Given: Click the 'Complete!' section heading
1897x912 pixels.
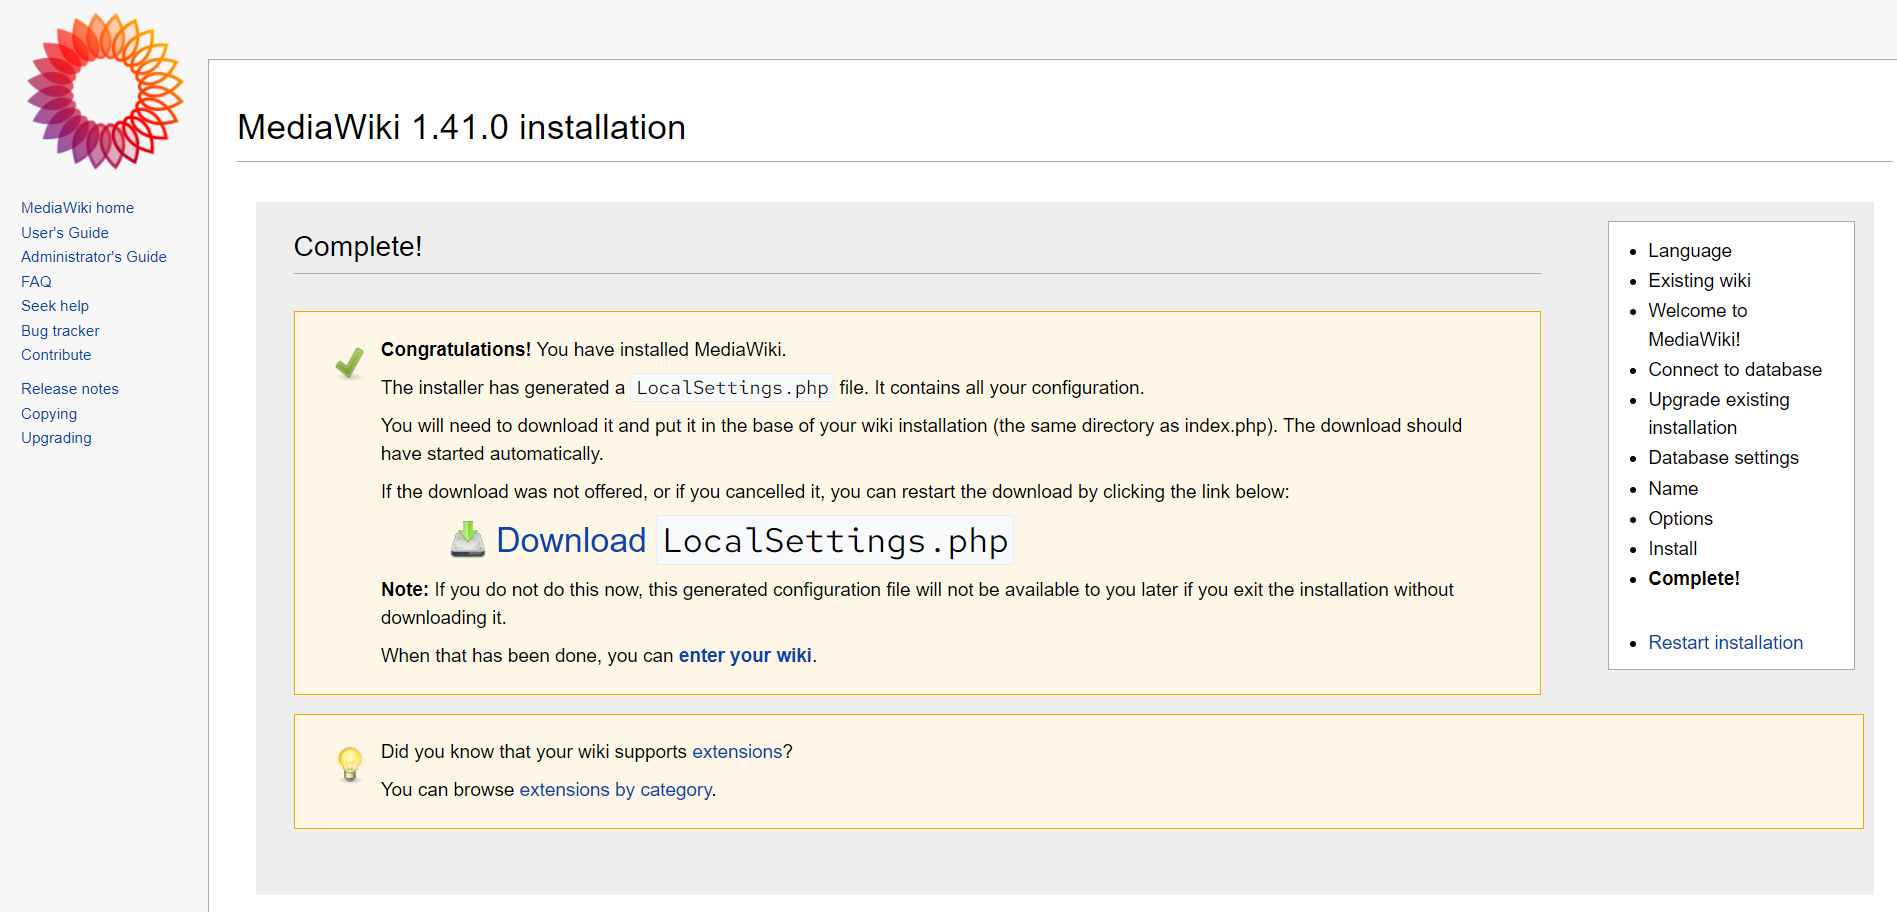Looking at the screenshot, I should (358, 246).
